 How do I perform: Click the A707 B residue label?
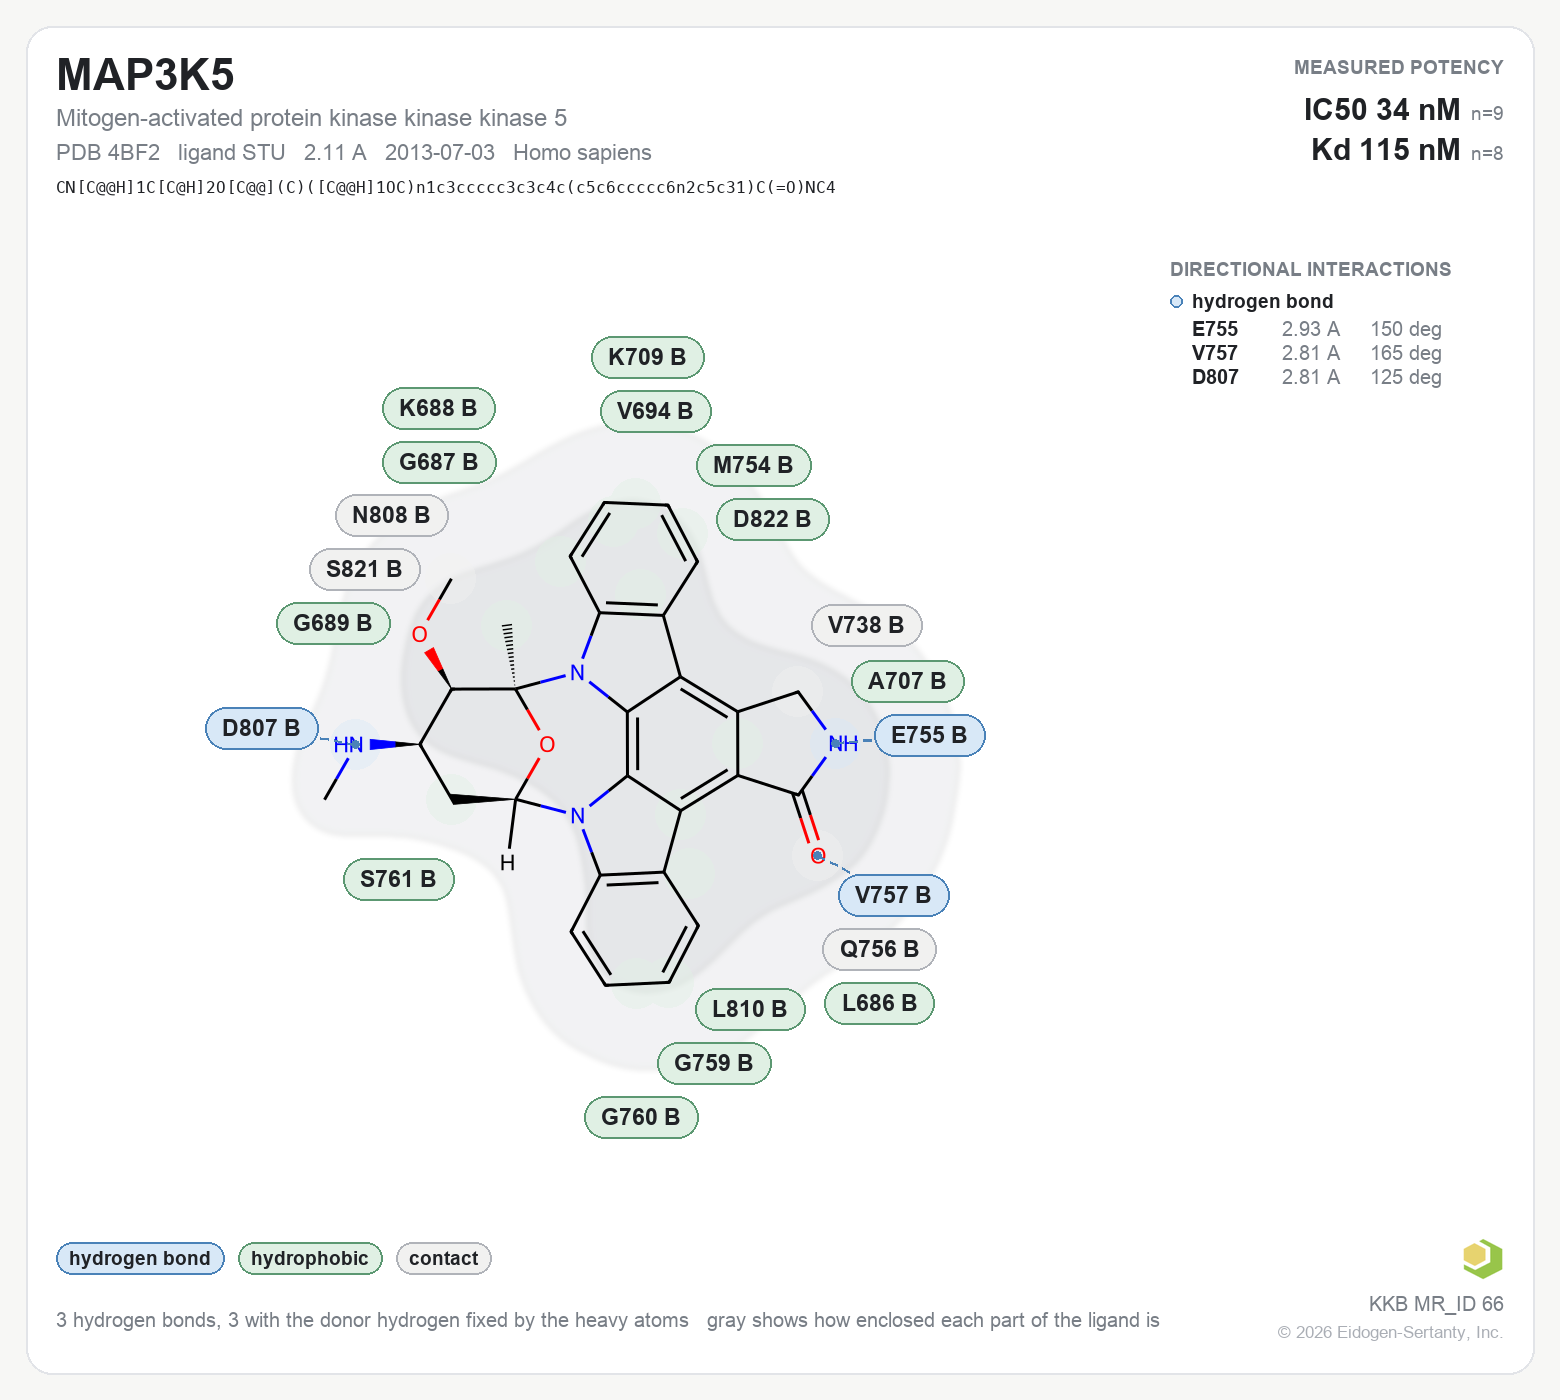(x=907, y=681)
